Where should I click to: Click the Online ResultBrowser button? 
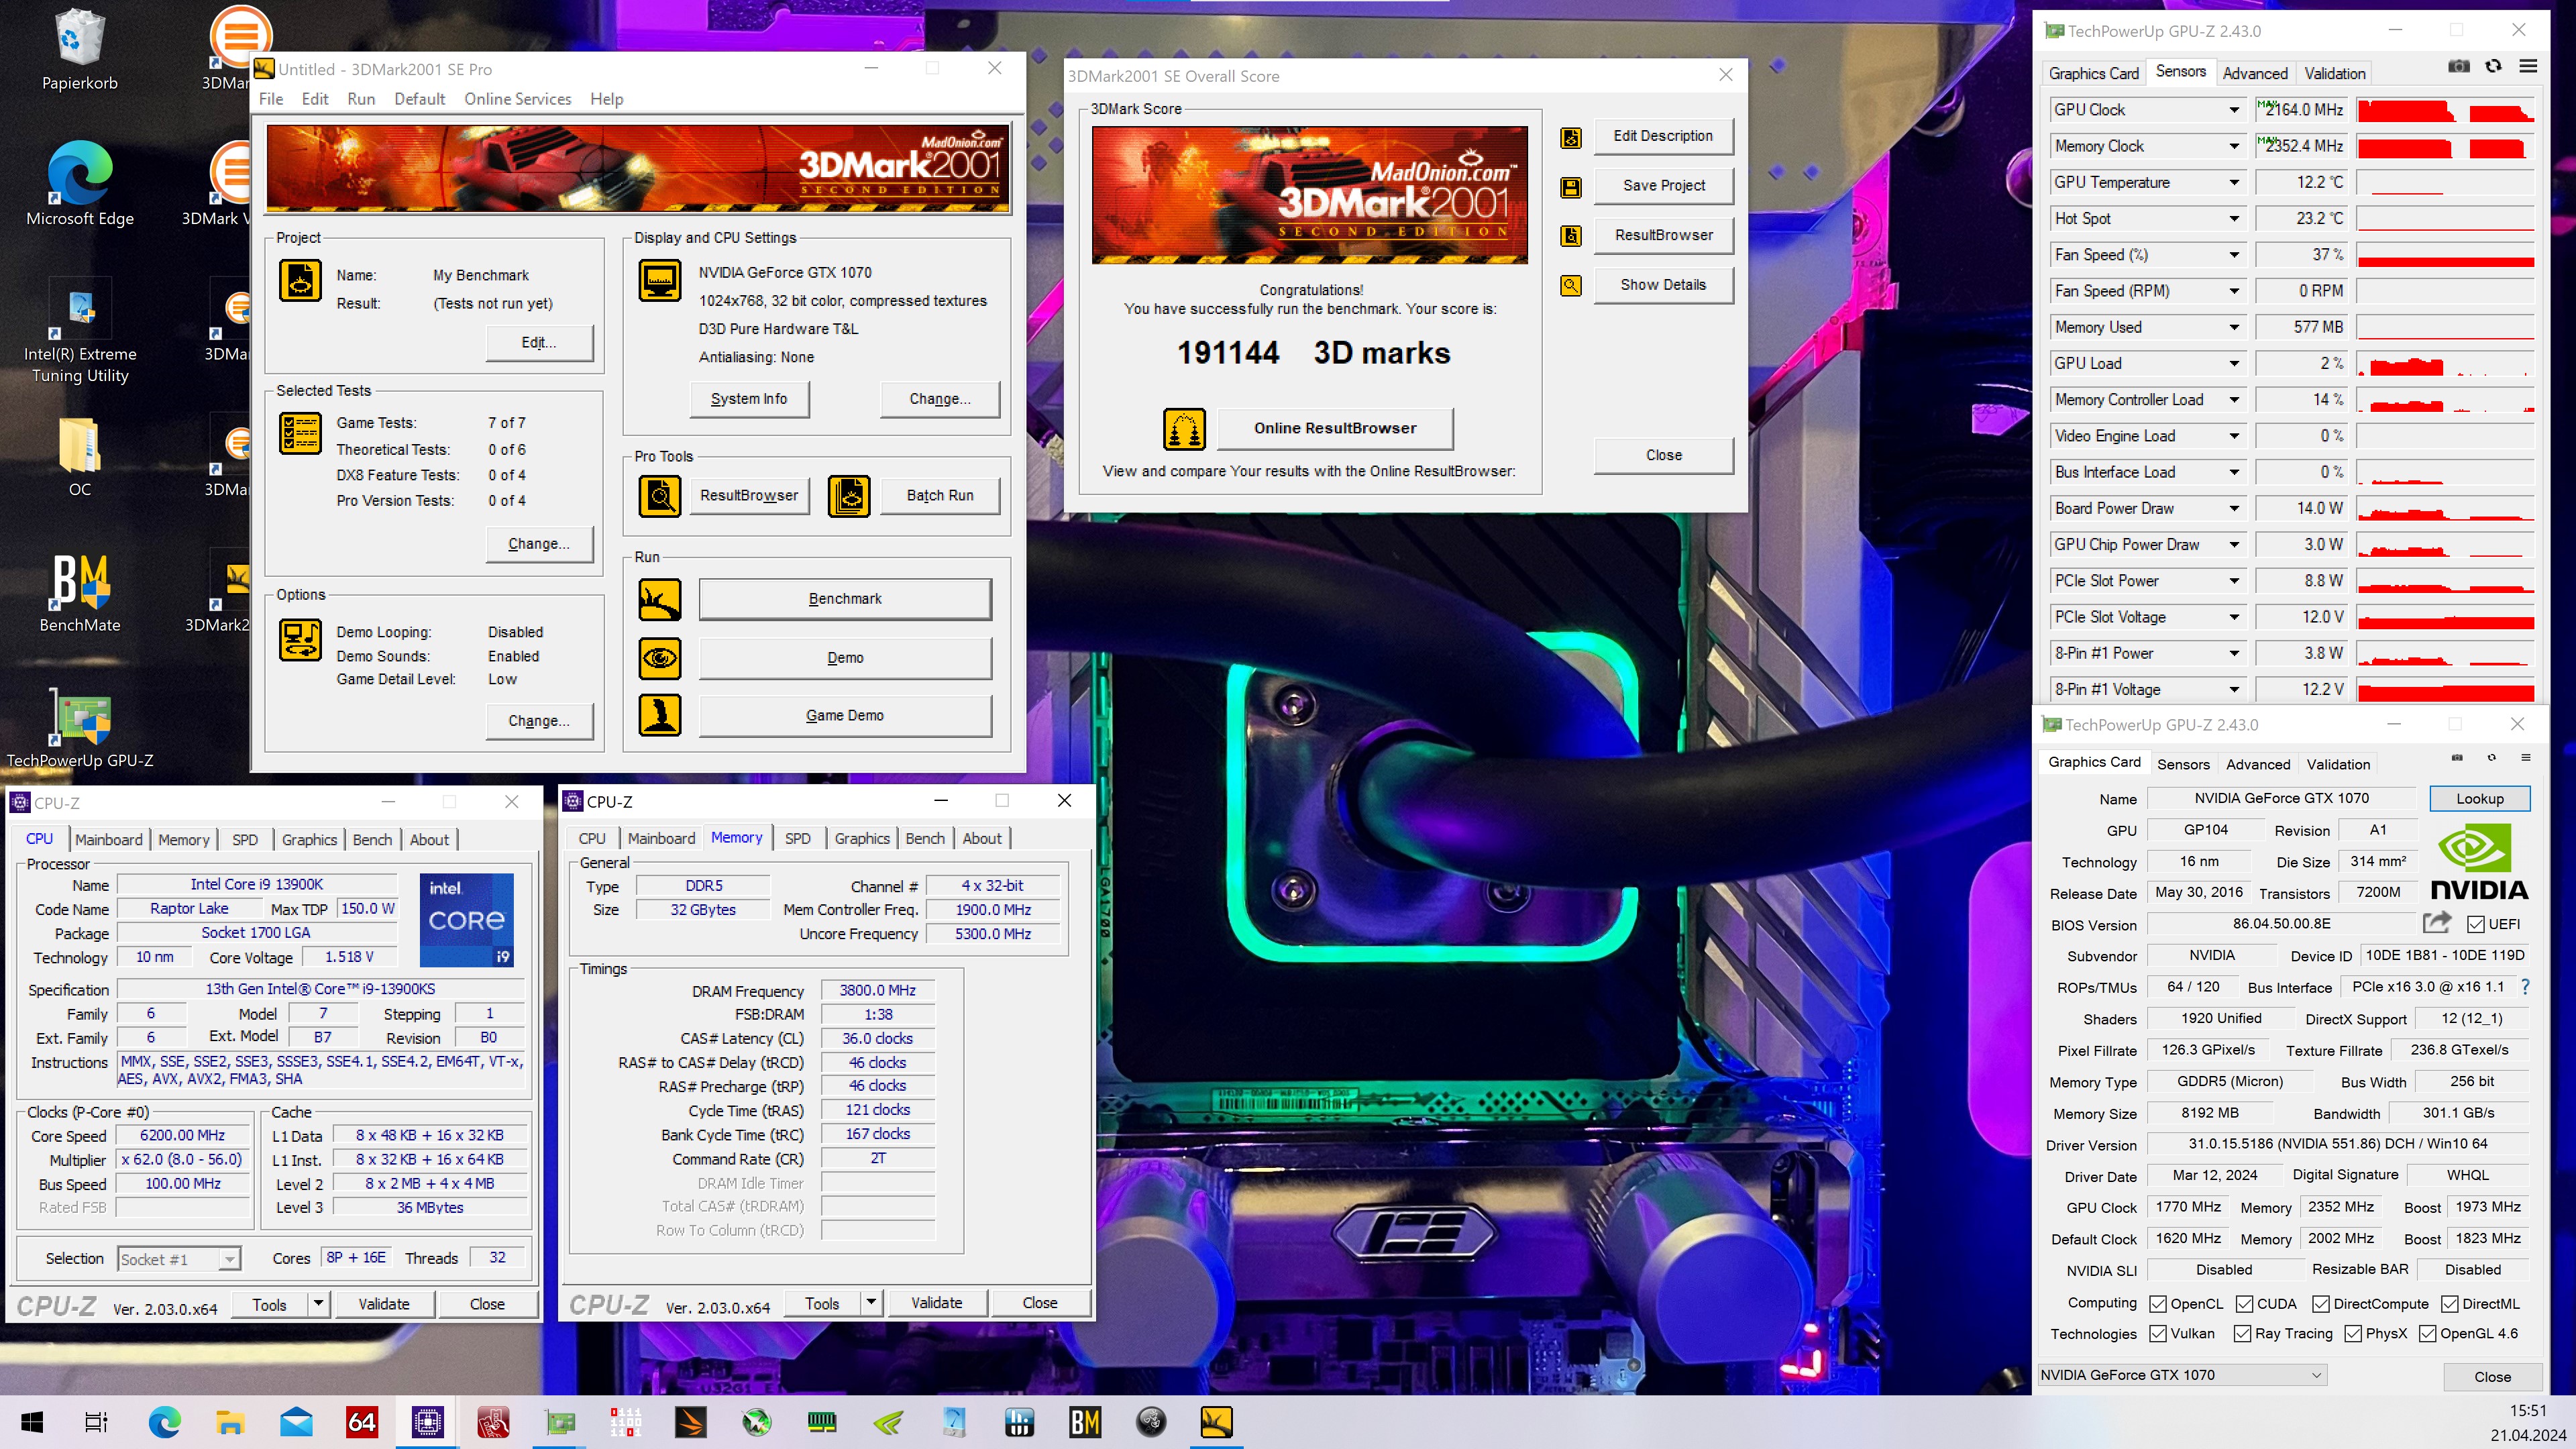tap(1335, 428)
